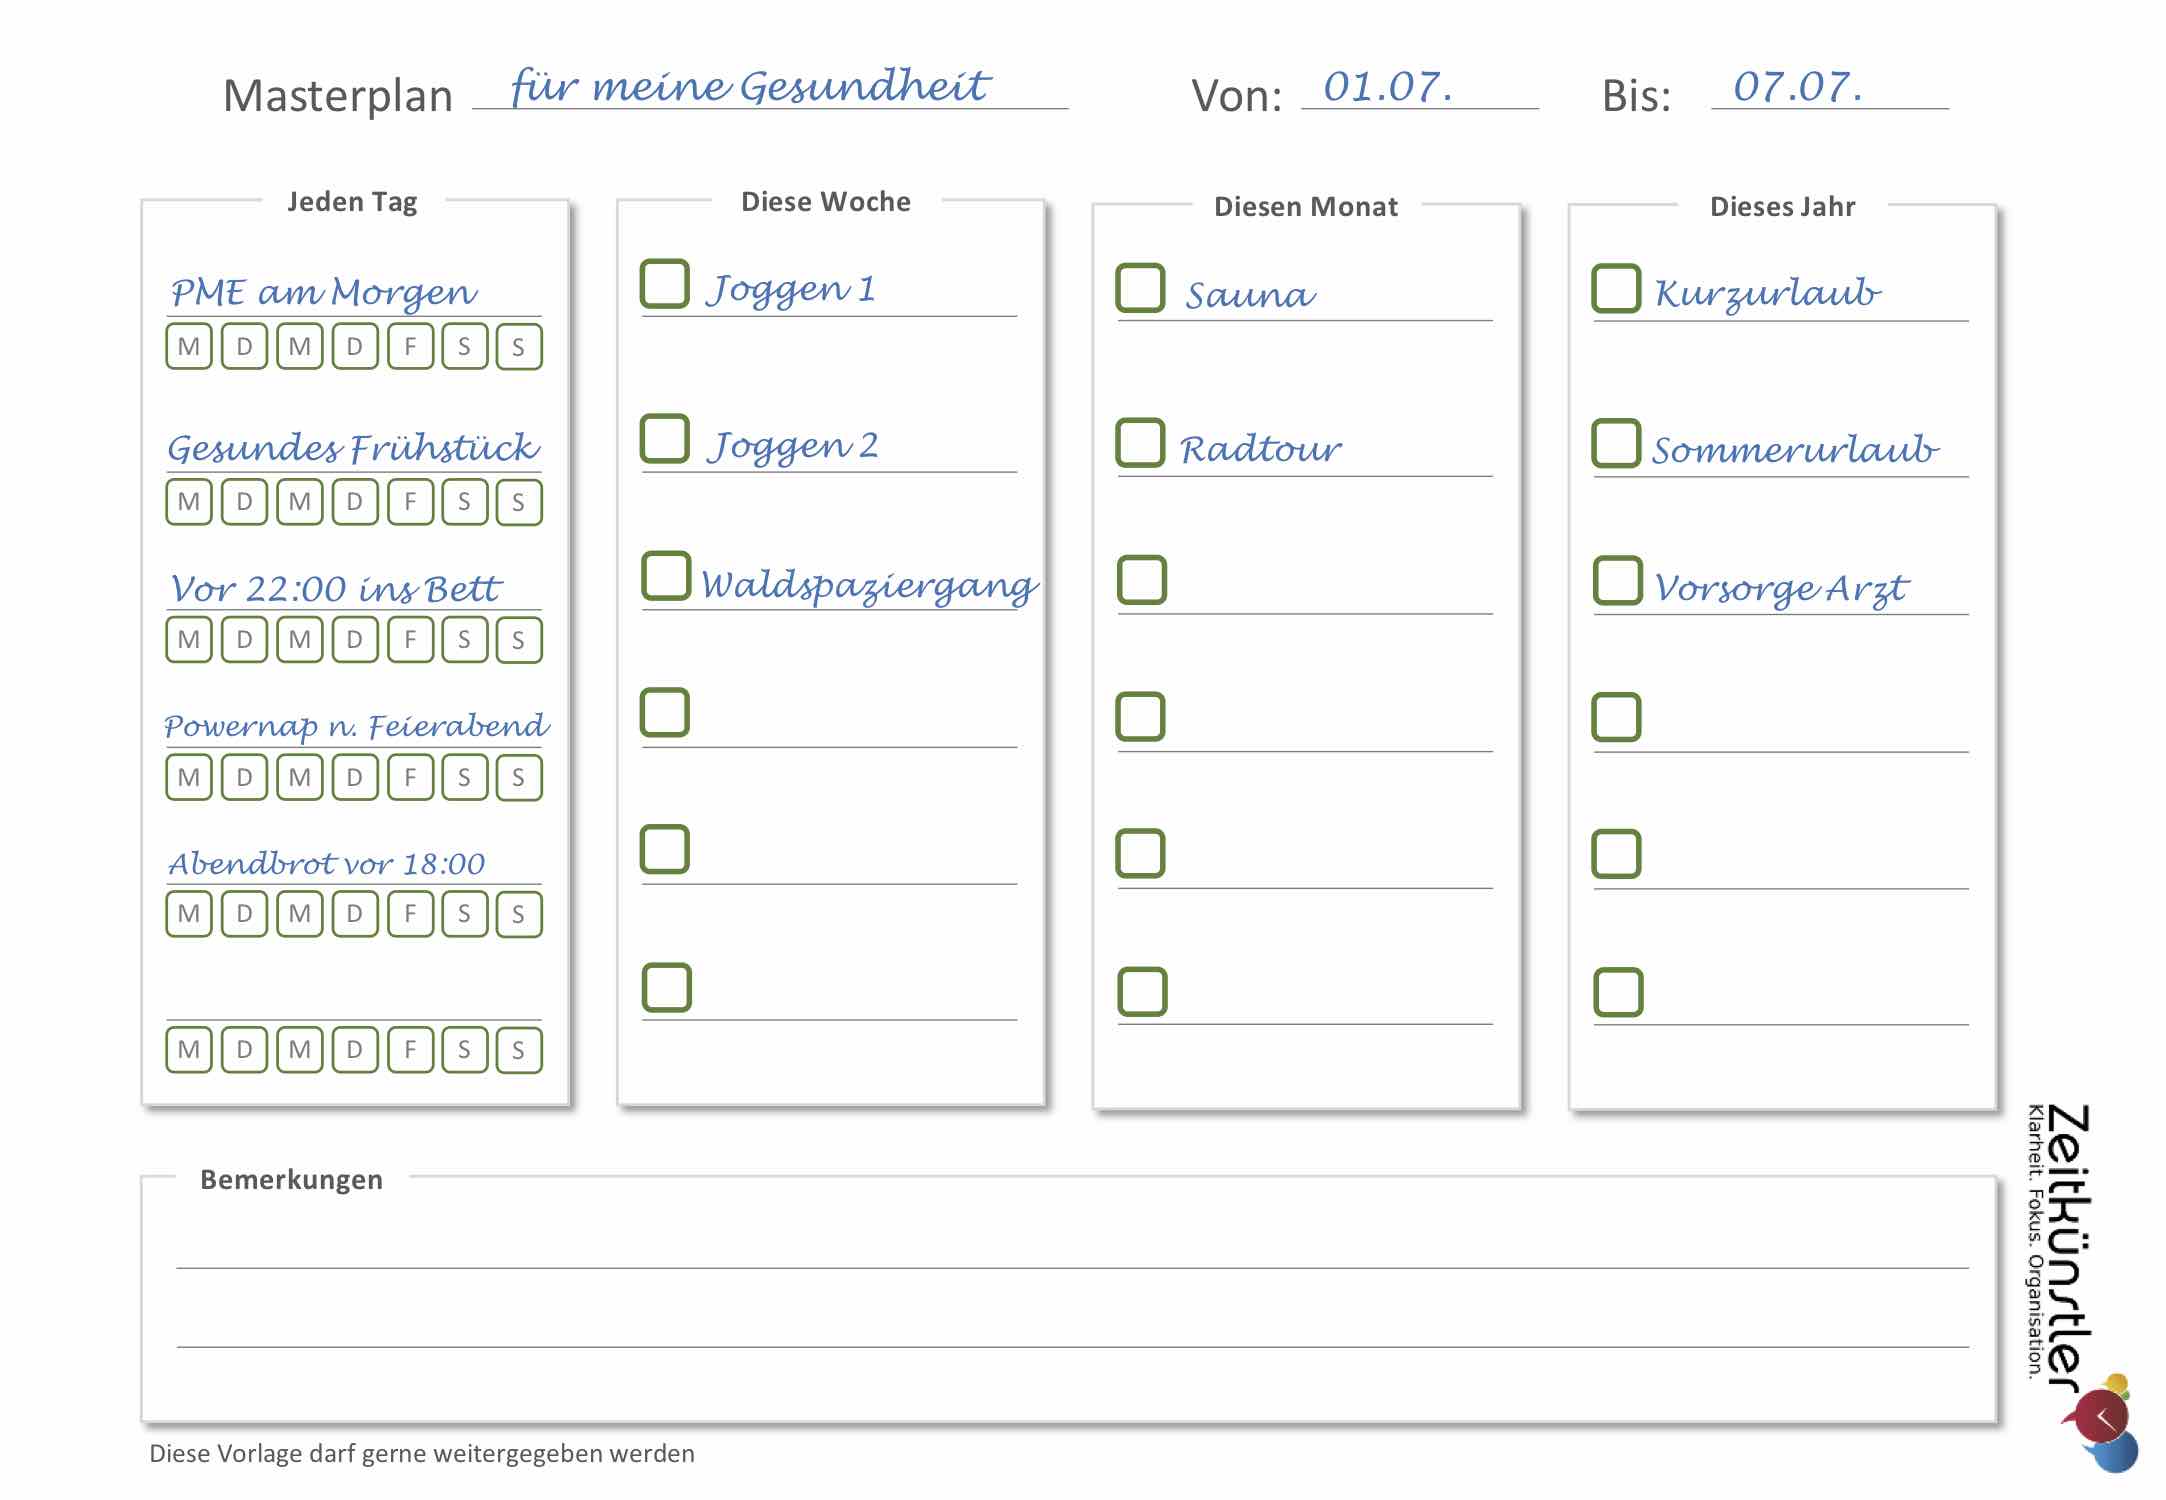Mark the Sauna checkbox

click(1141, 288)
